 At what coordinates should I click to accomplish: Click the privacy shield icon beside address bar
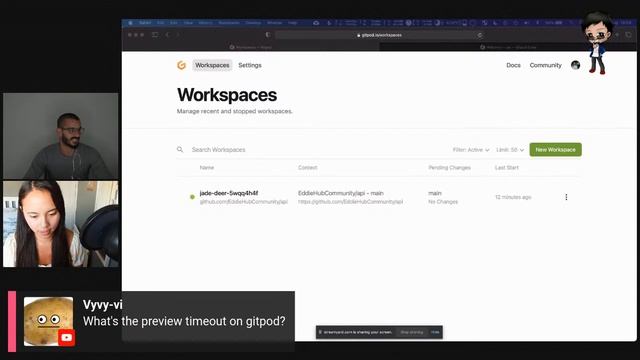pyautogui.click(x=268, y=35)
